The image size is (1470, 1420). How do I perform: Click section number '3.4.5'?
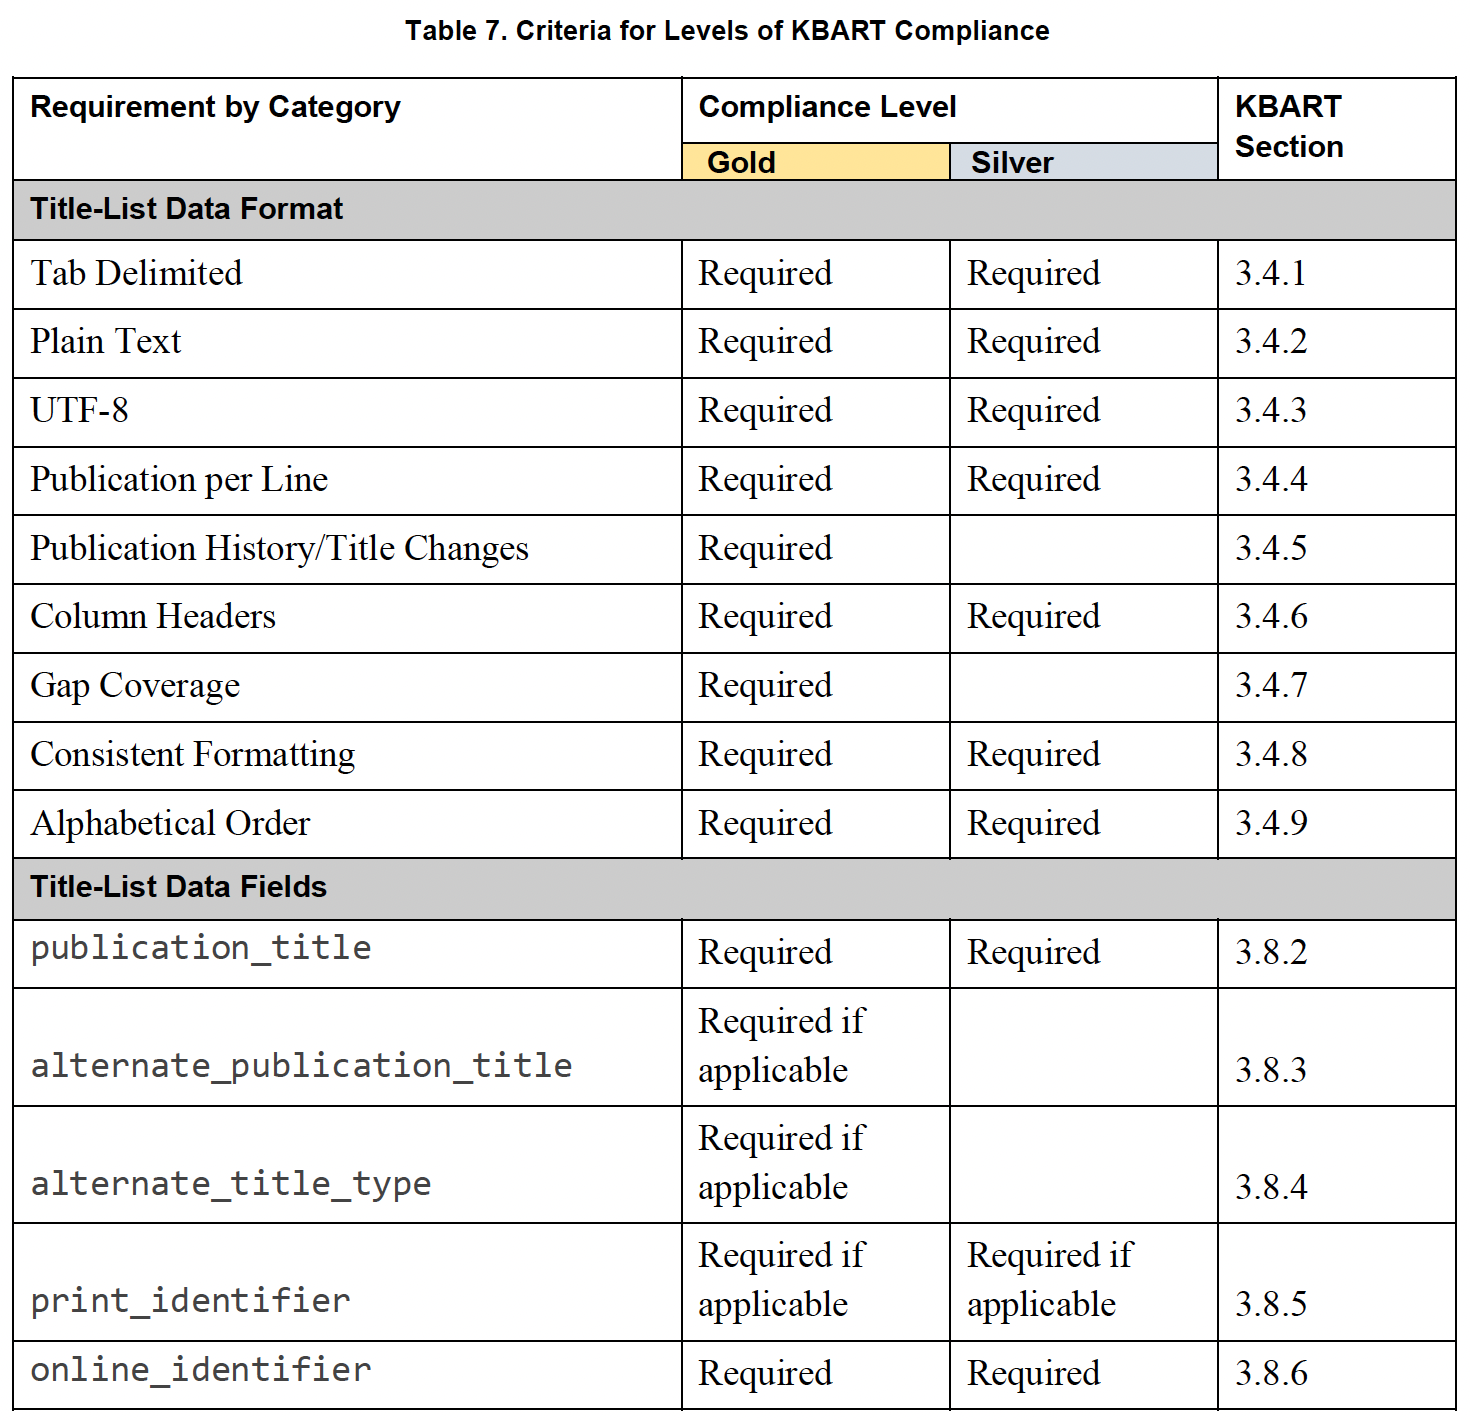pyautogui.click(x=1271, y=548)
